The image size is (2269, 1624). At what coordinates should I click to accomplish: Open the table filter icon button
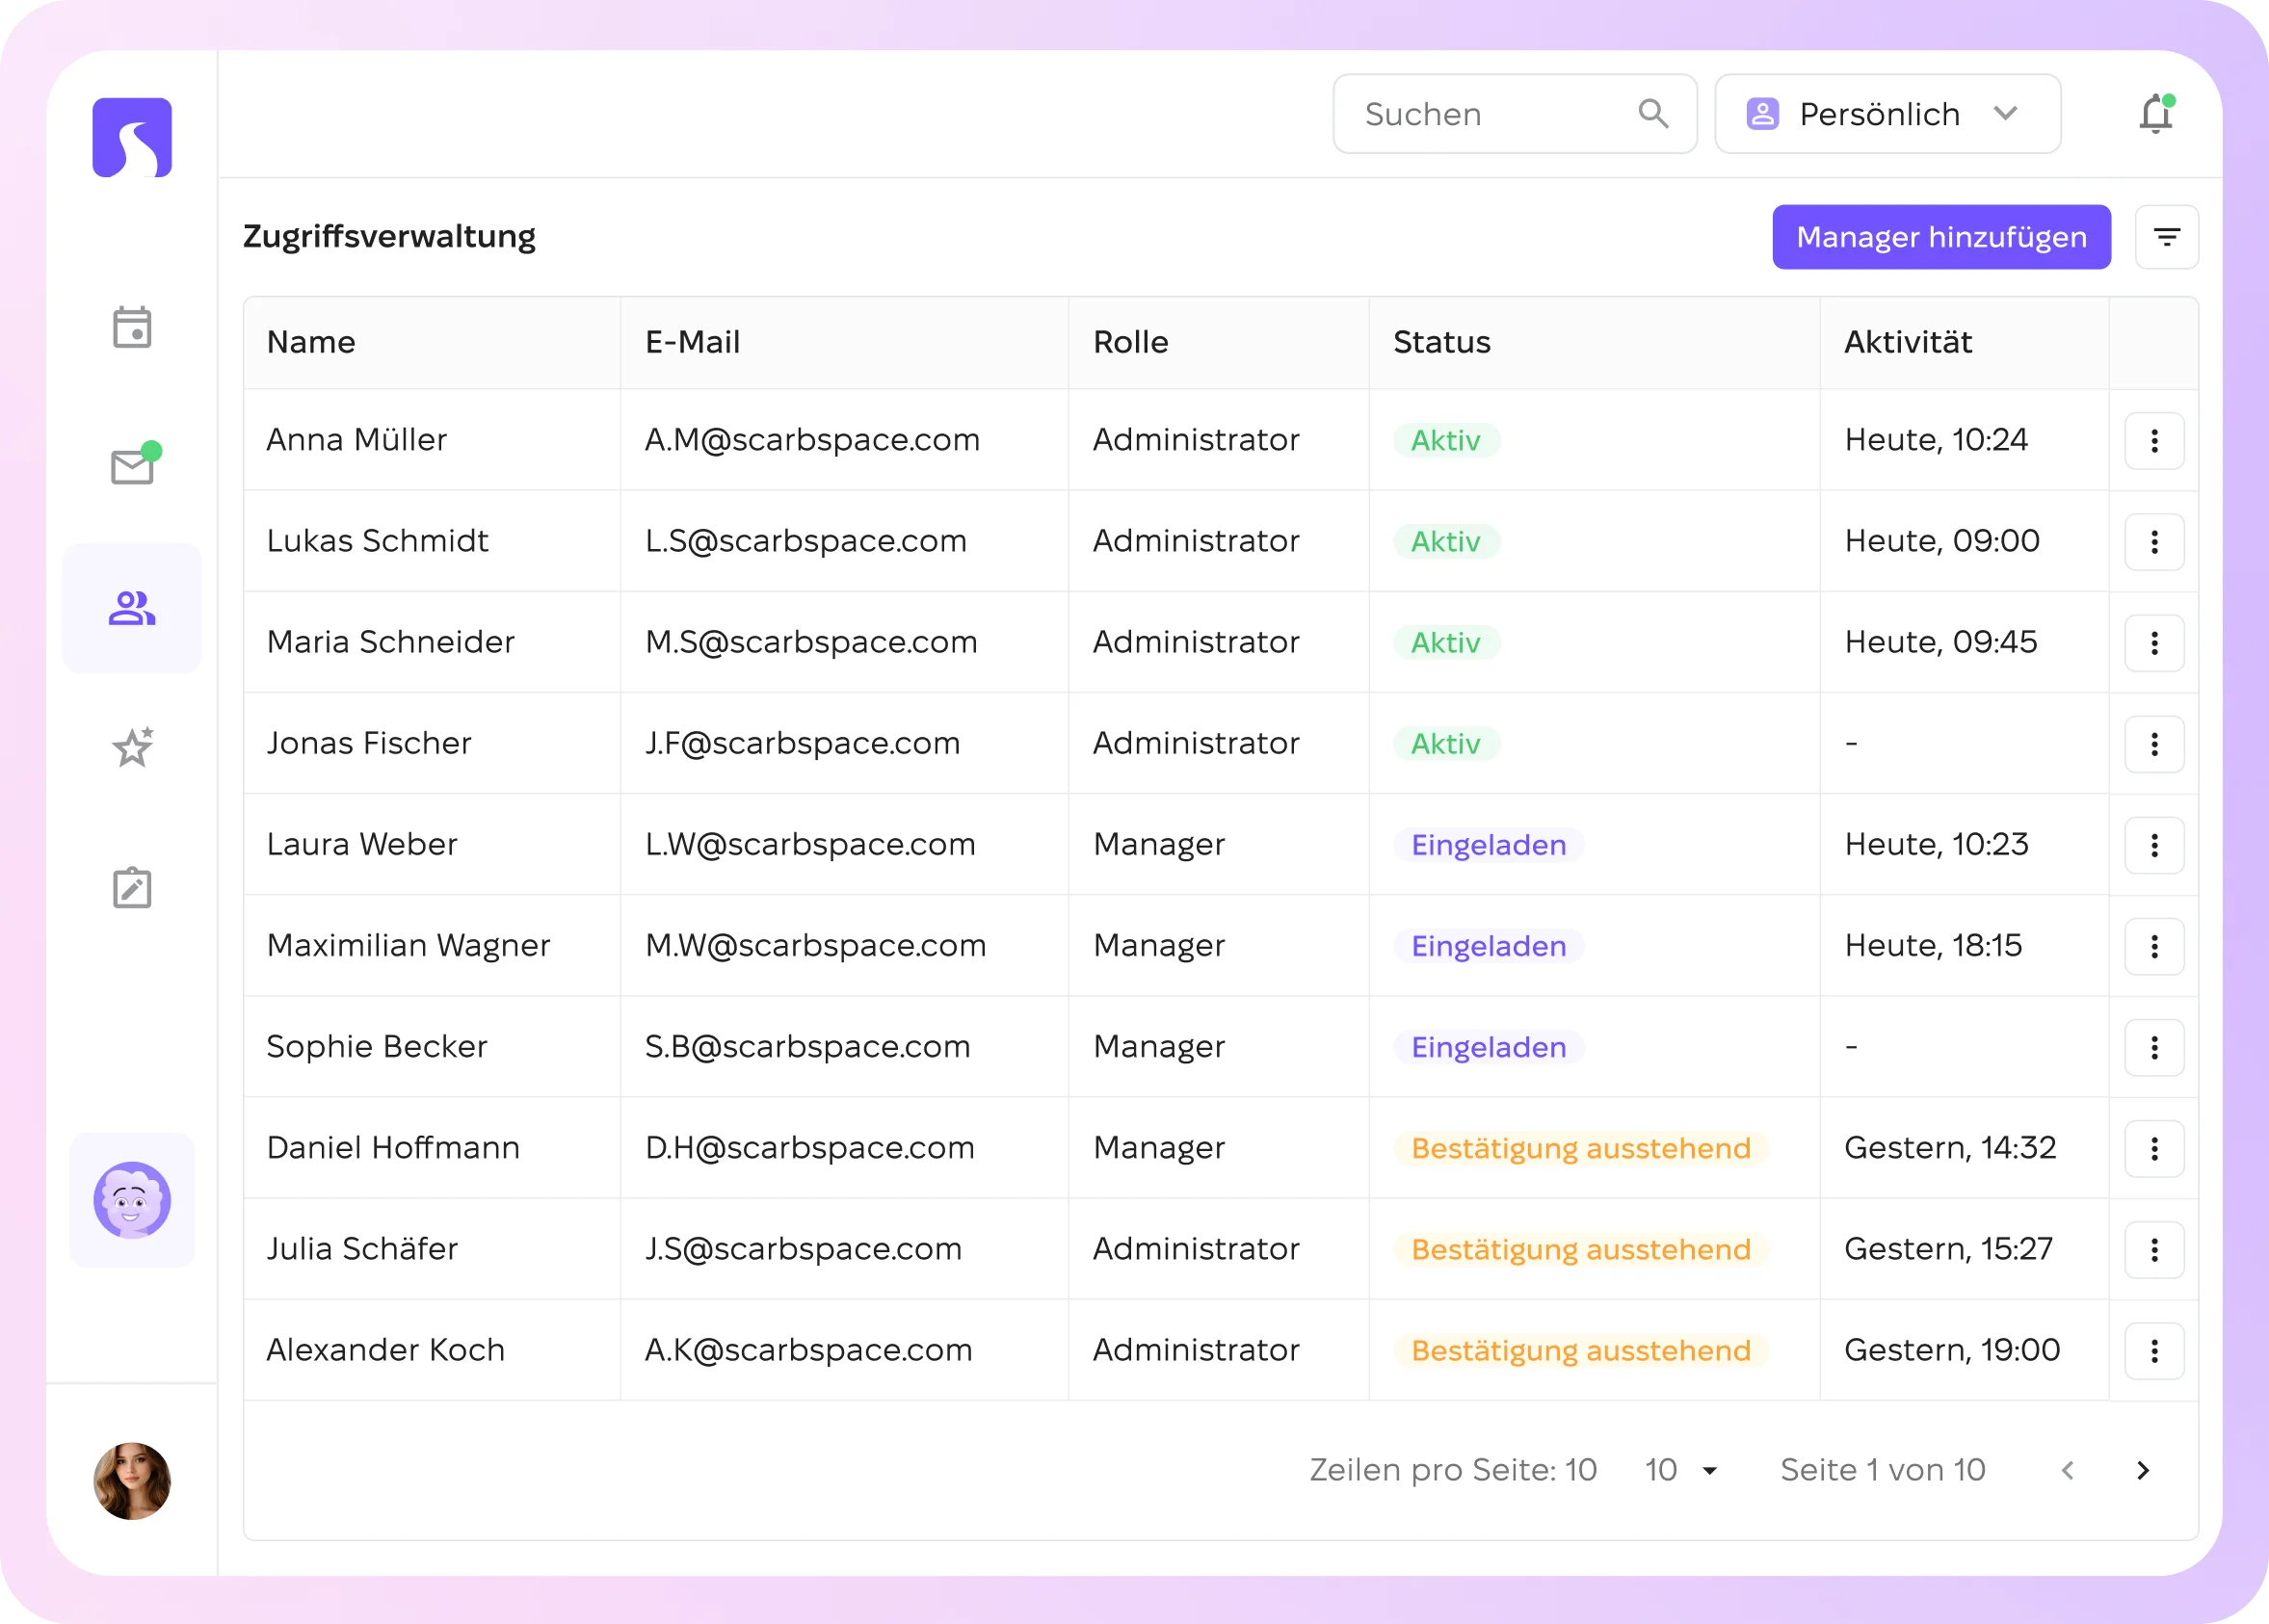(x=2166, y=237)
